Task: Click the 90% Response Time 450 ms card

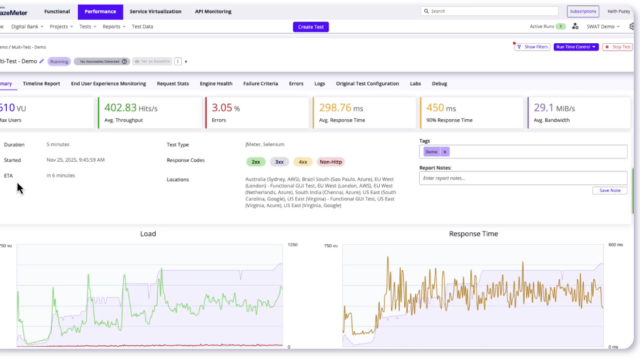Action: point(472,113)
